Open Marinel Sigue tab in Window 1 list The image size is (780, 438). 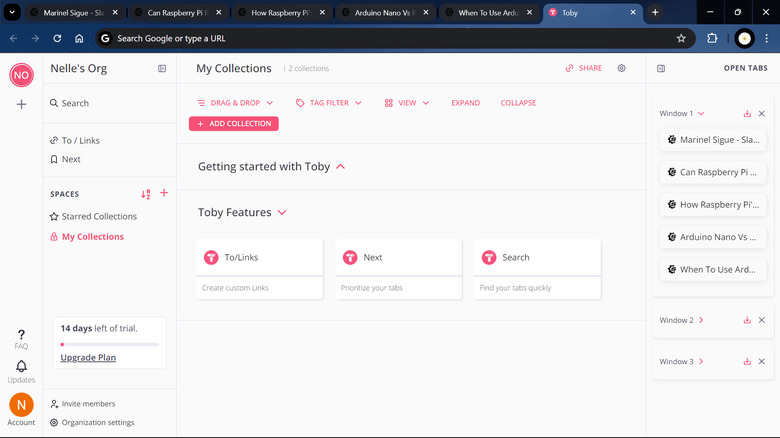[x=713, y=140]
